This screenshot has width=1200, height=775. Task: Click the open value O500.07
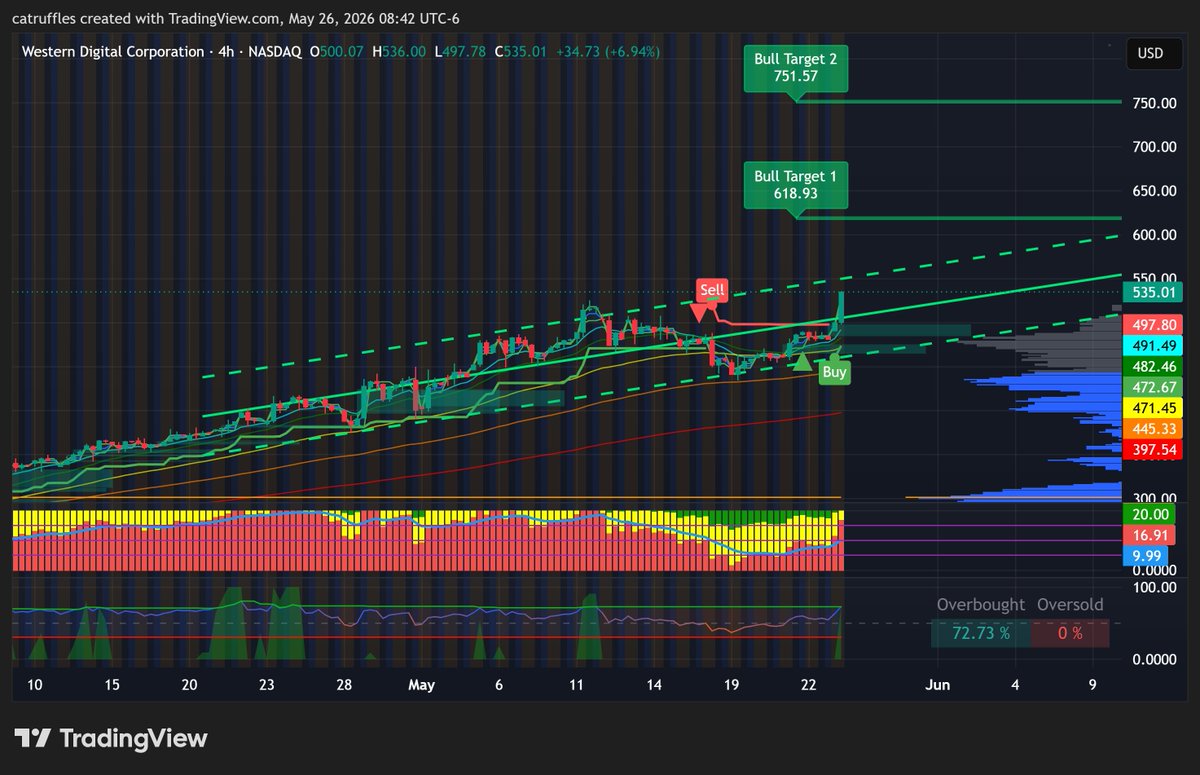[x=335, y=52]
